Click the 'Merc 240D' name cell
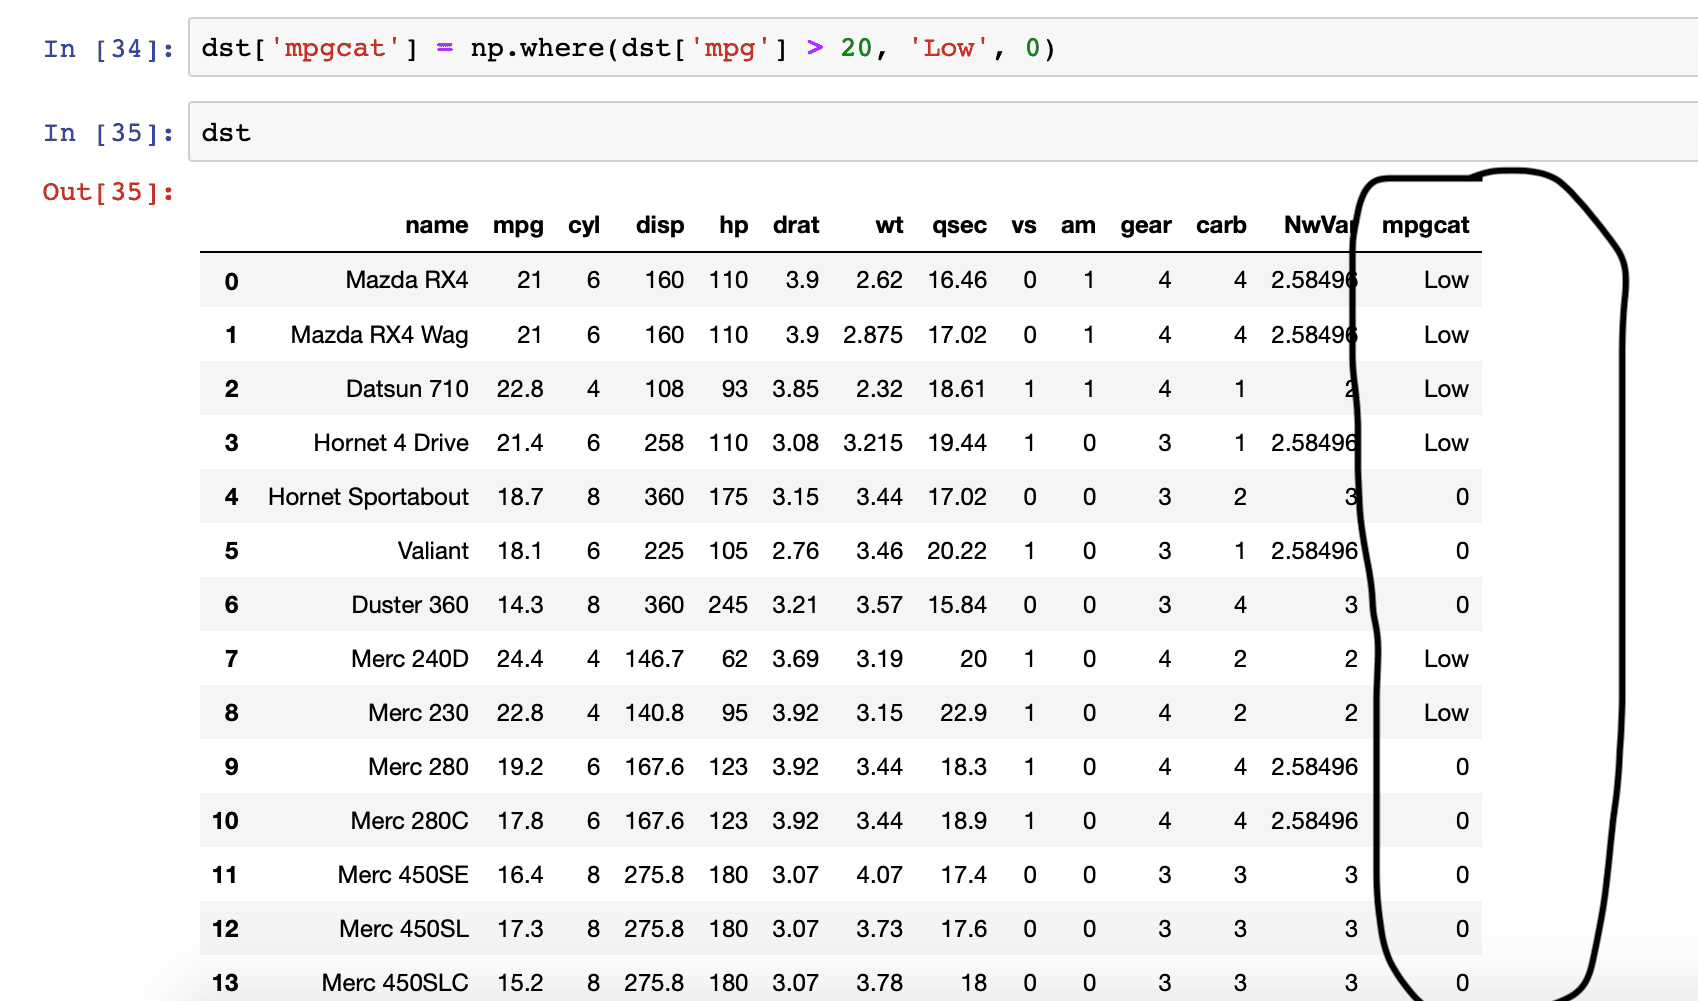The width and height of the screenshot is (1698, 1001). point(410,659)
